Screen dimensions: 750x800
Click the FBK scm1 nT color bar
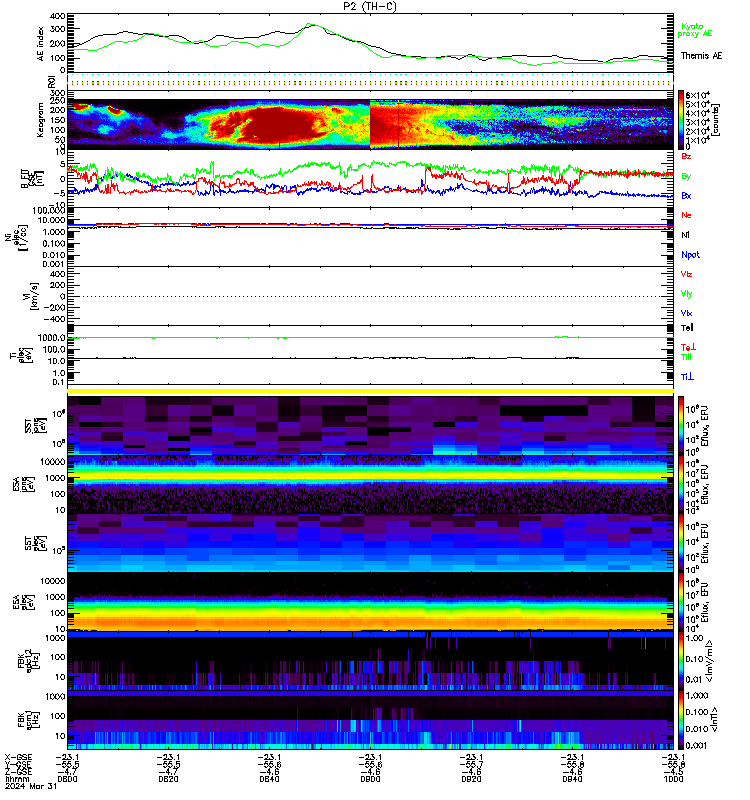point(681,719)
